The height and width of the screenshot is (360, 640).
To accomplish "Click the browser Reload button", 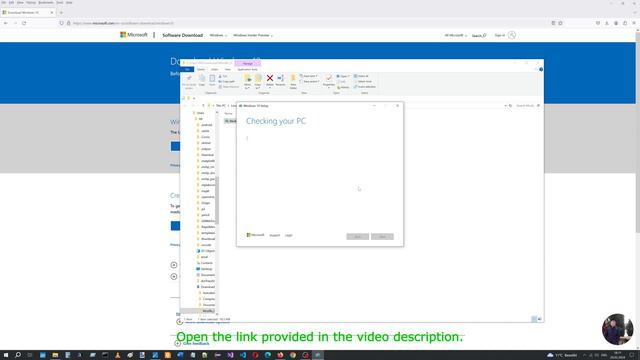I will click(24, 23).
